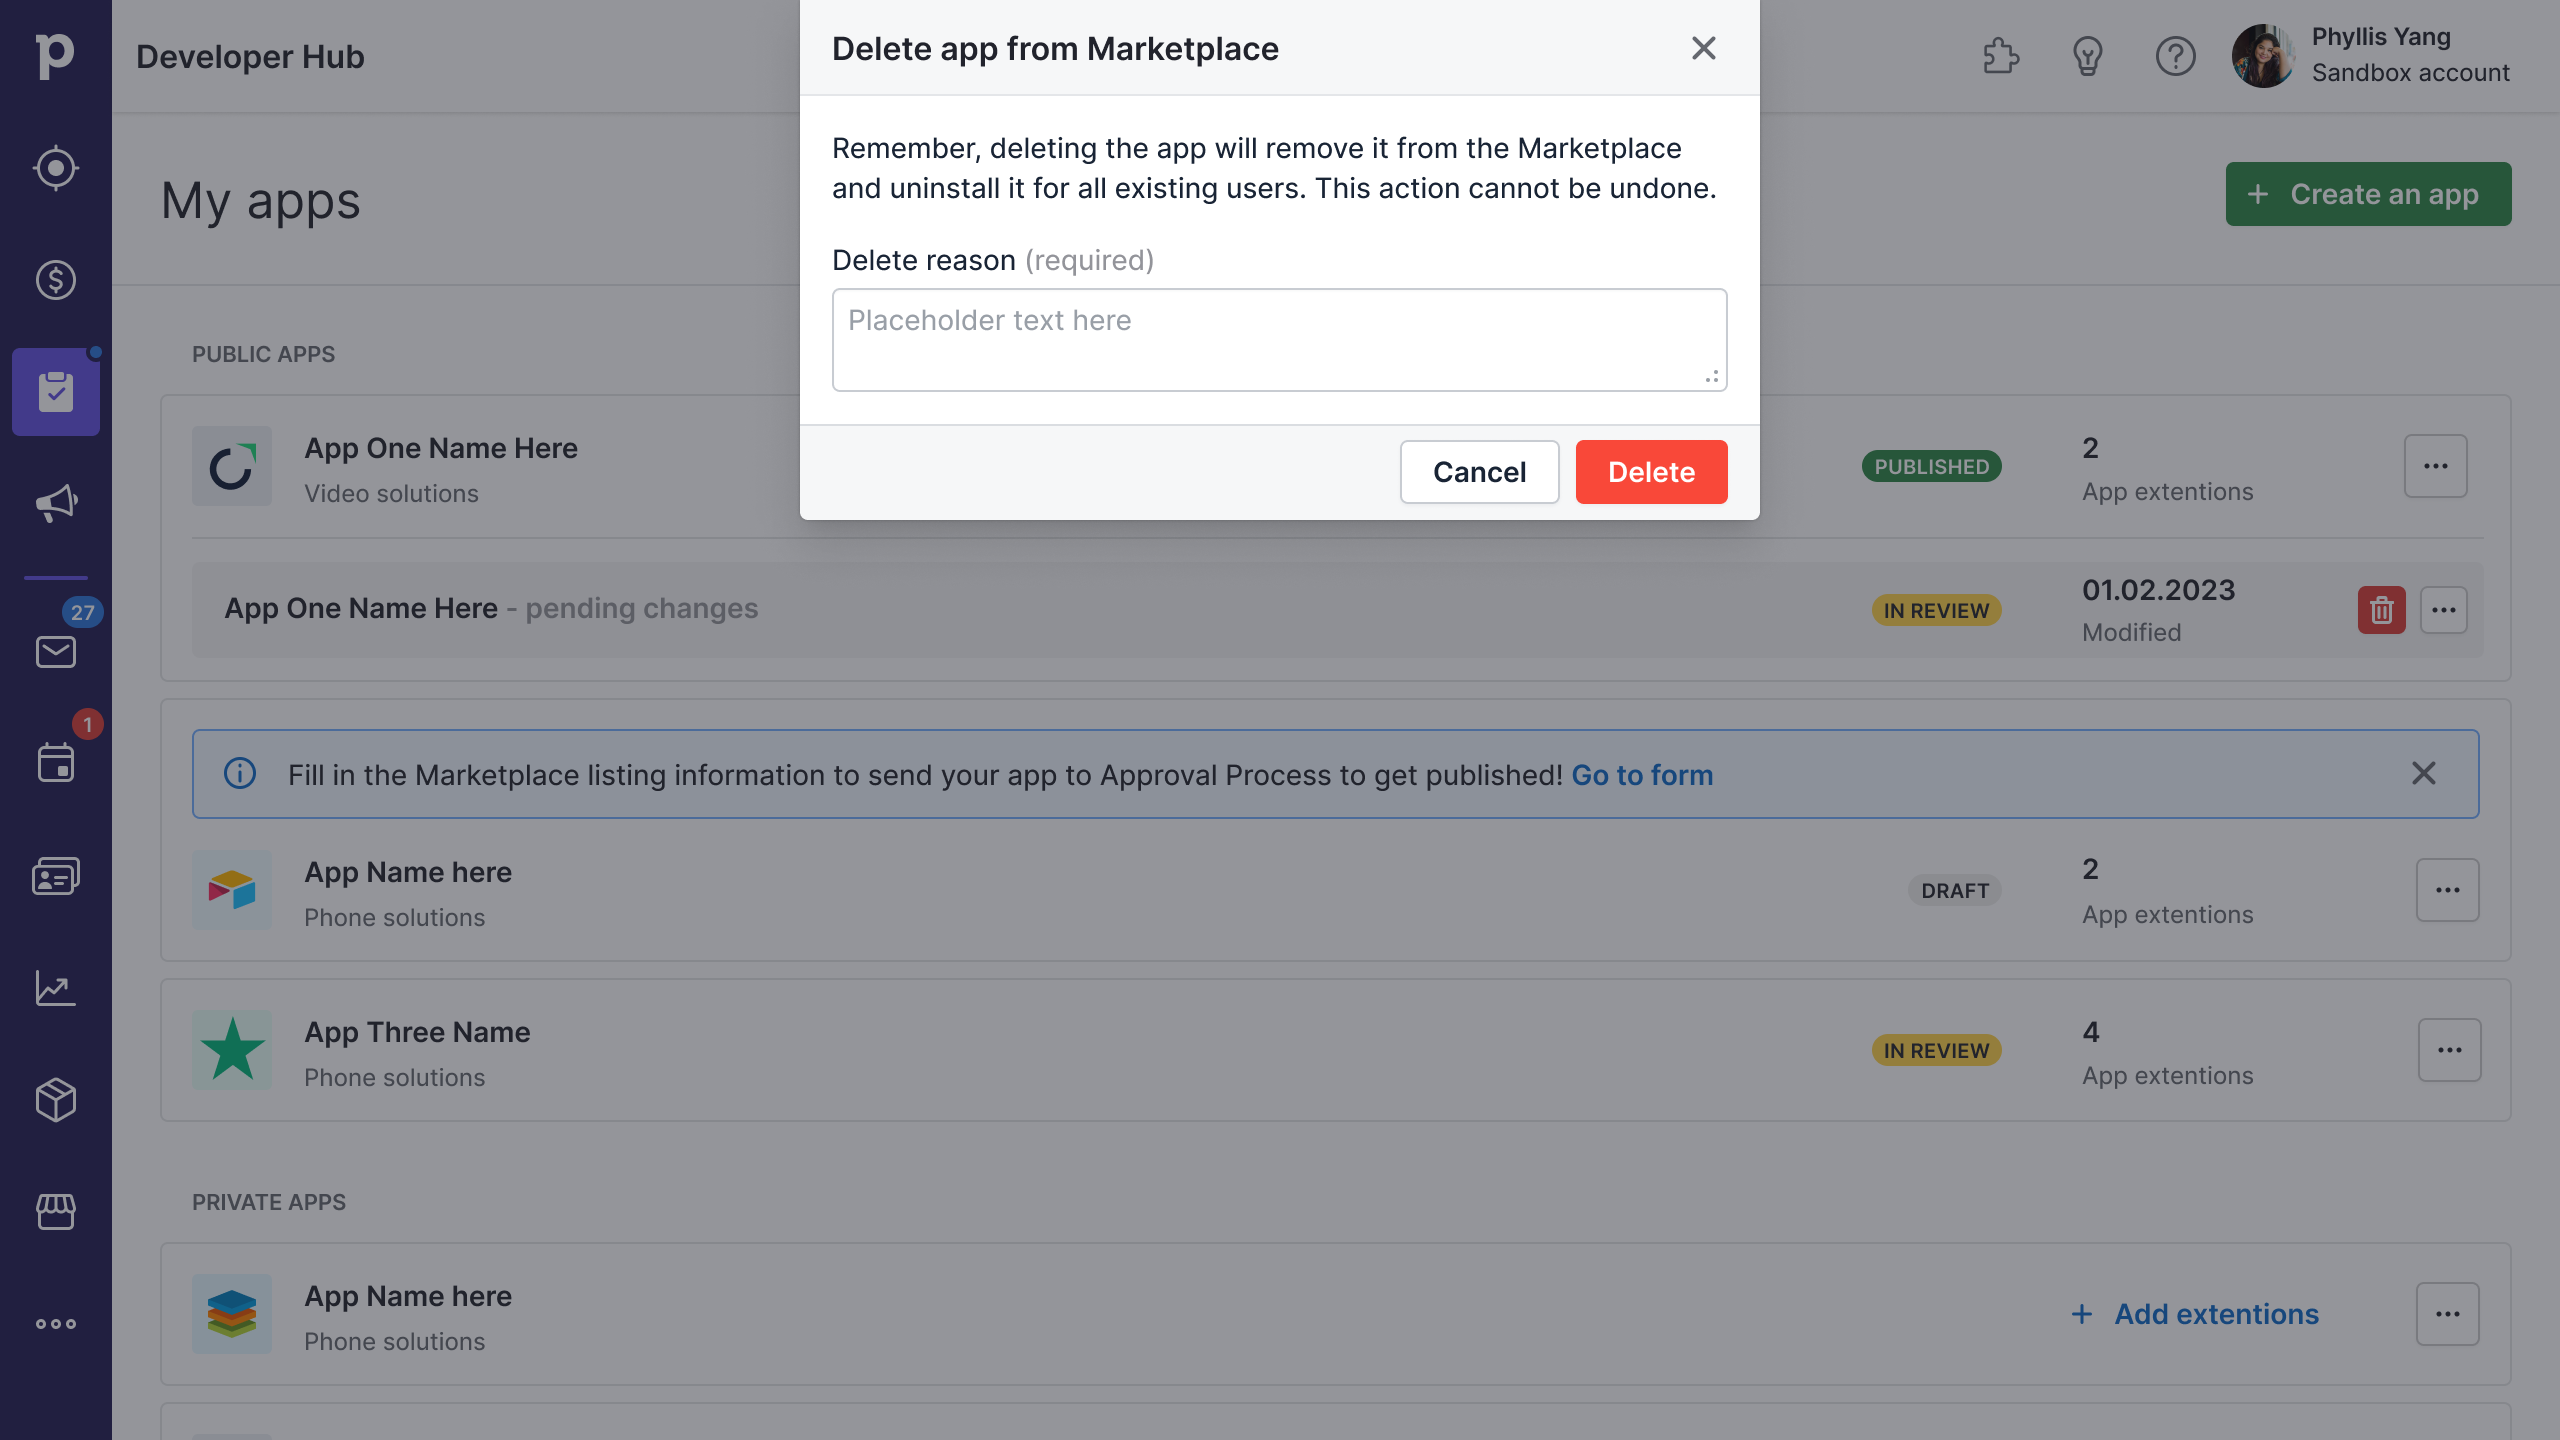The image size is (2560, 1440).
Task: Click the Delete reason text field
Action: pos(1279,340)
